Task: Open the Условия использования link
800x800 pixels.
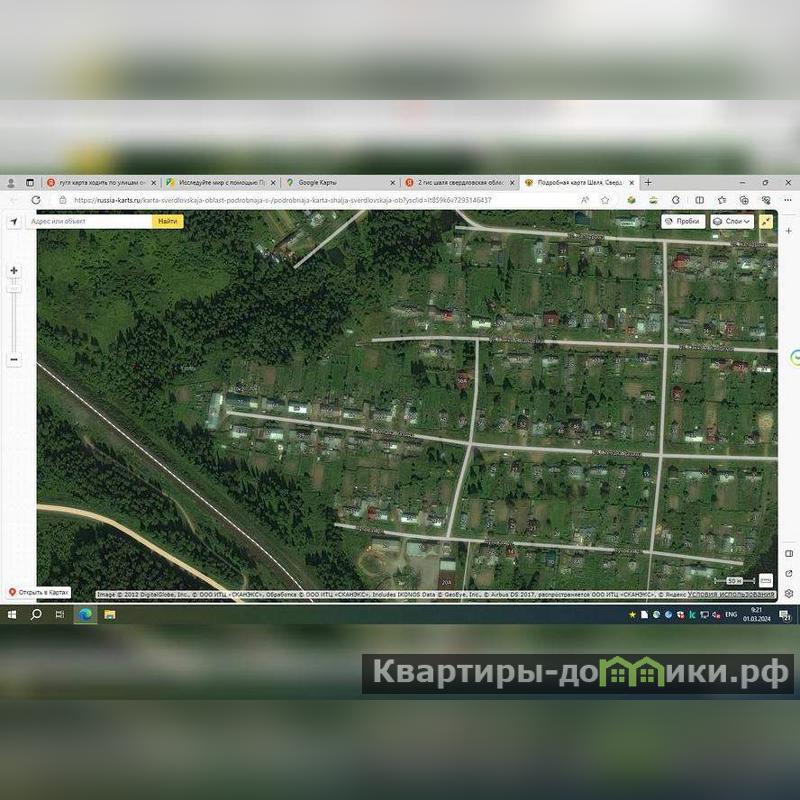Action: [730, 594]
